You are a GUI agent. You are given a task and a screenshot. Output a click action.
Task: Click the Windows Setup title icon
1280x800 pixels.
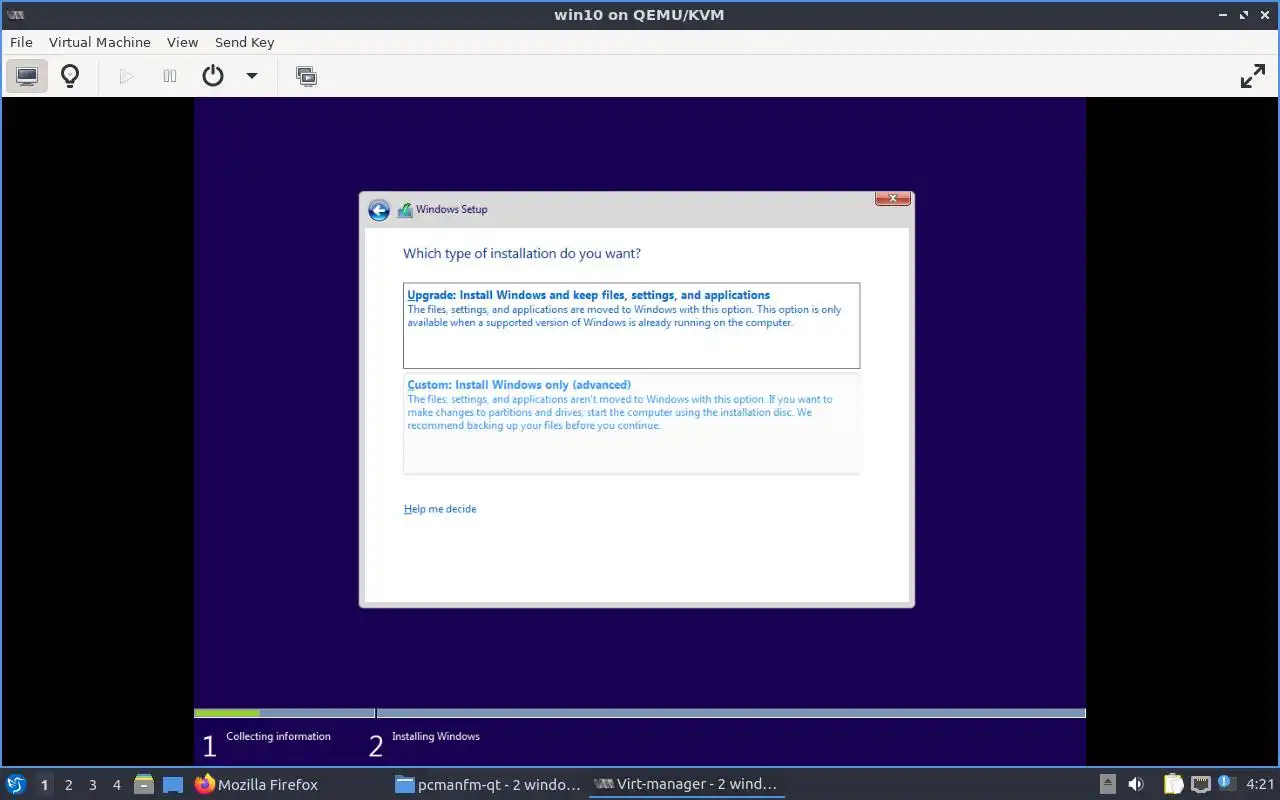(x=405, y=210)
